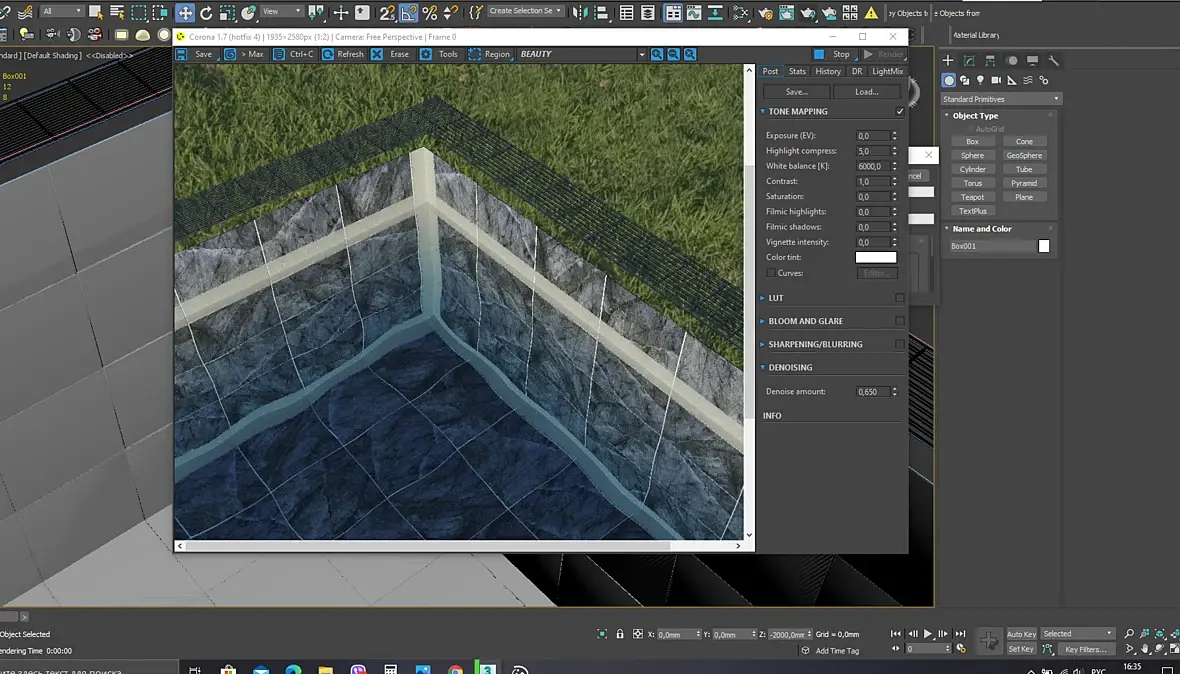Open the Color tint white swatch
The height and width of the screenshot is (674, 1180).
(x=876, y=257)
